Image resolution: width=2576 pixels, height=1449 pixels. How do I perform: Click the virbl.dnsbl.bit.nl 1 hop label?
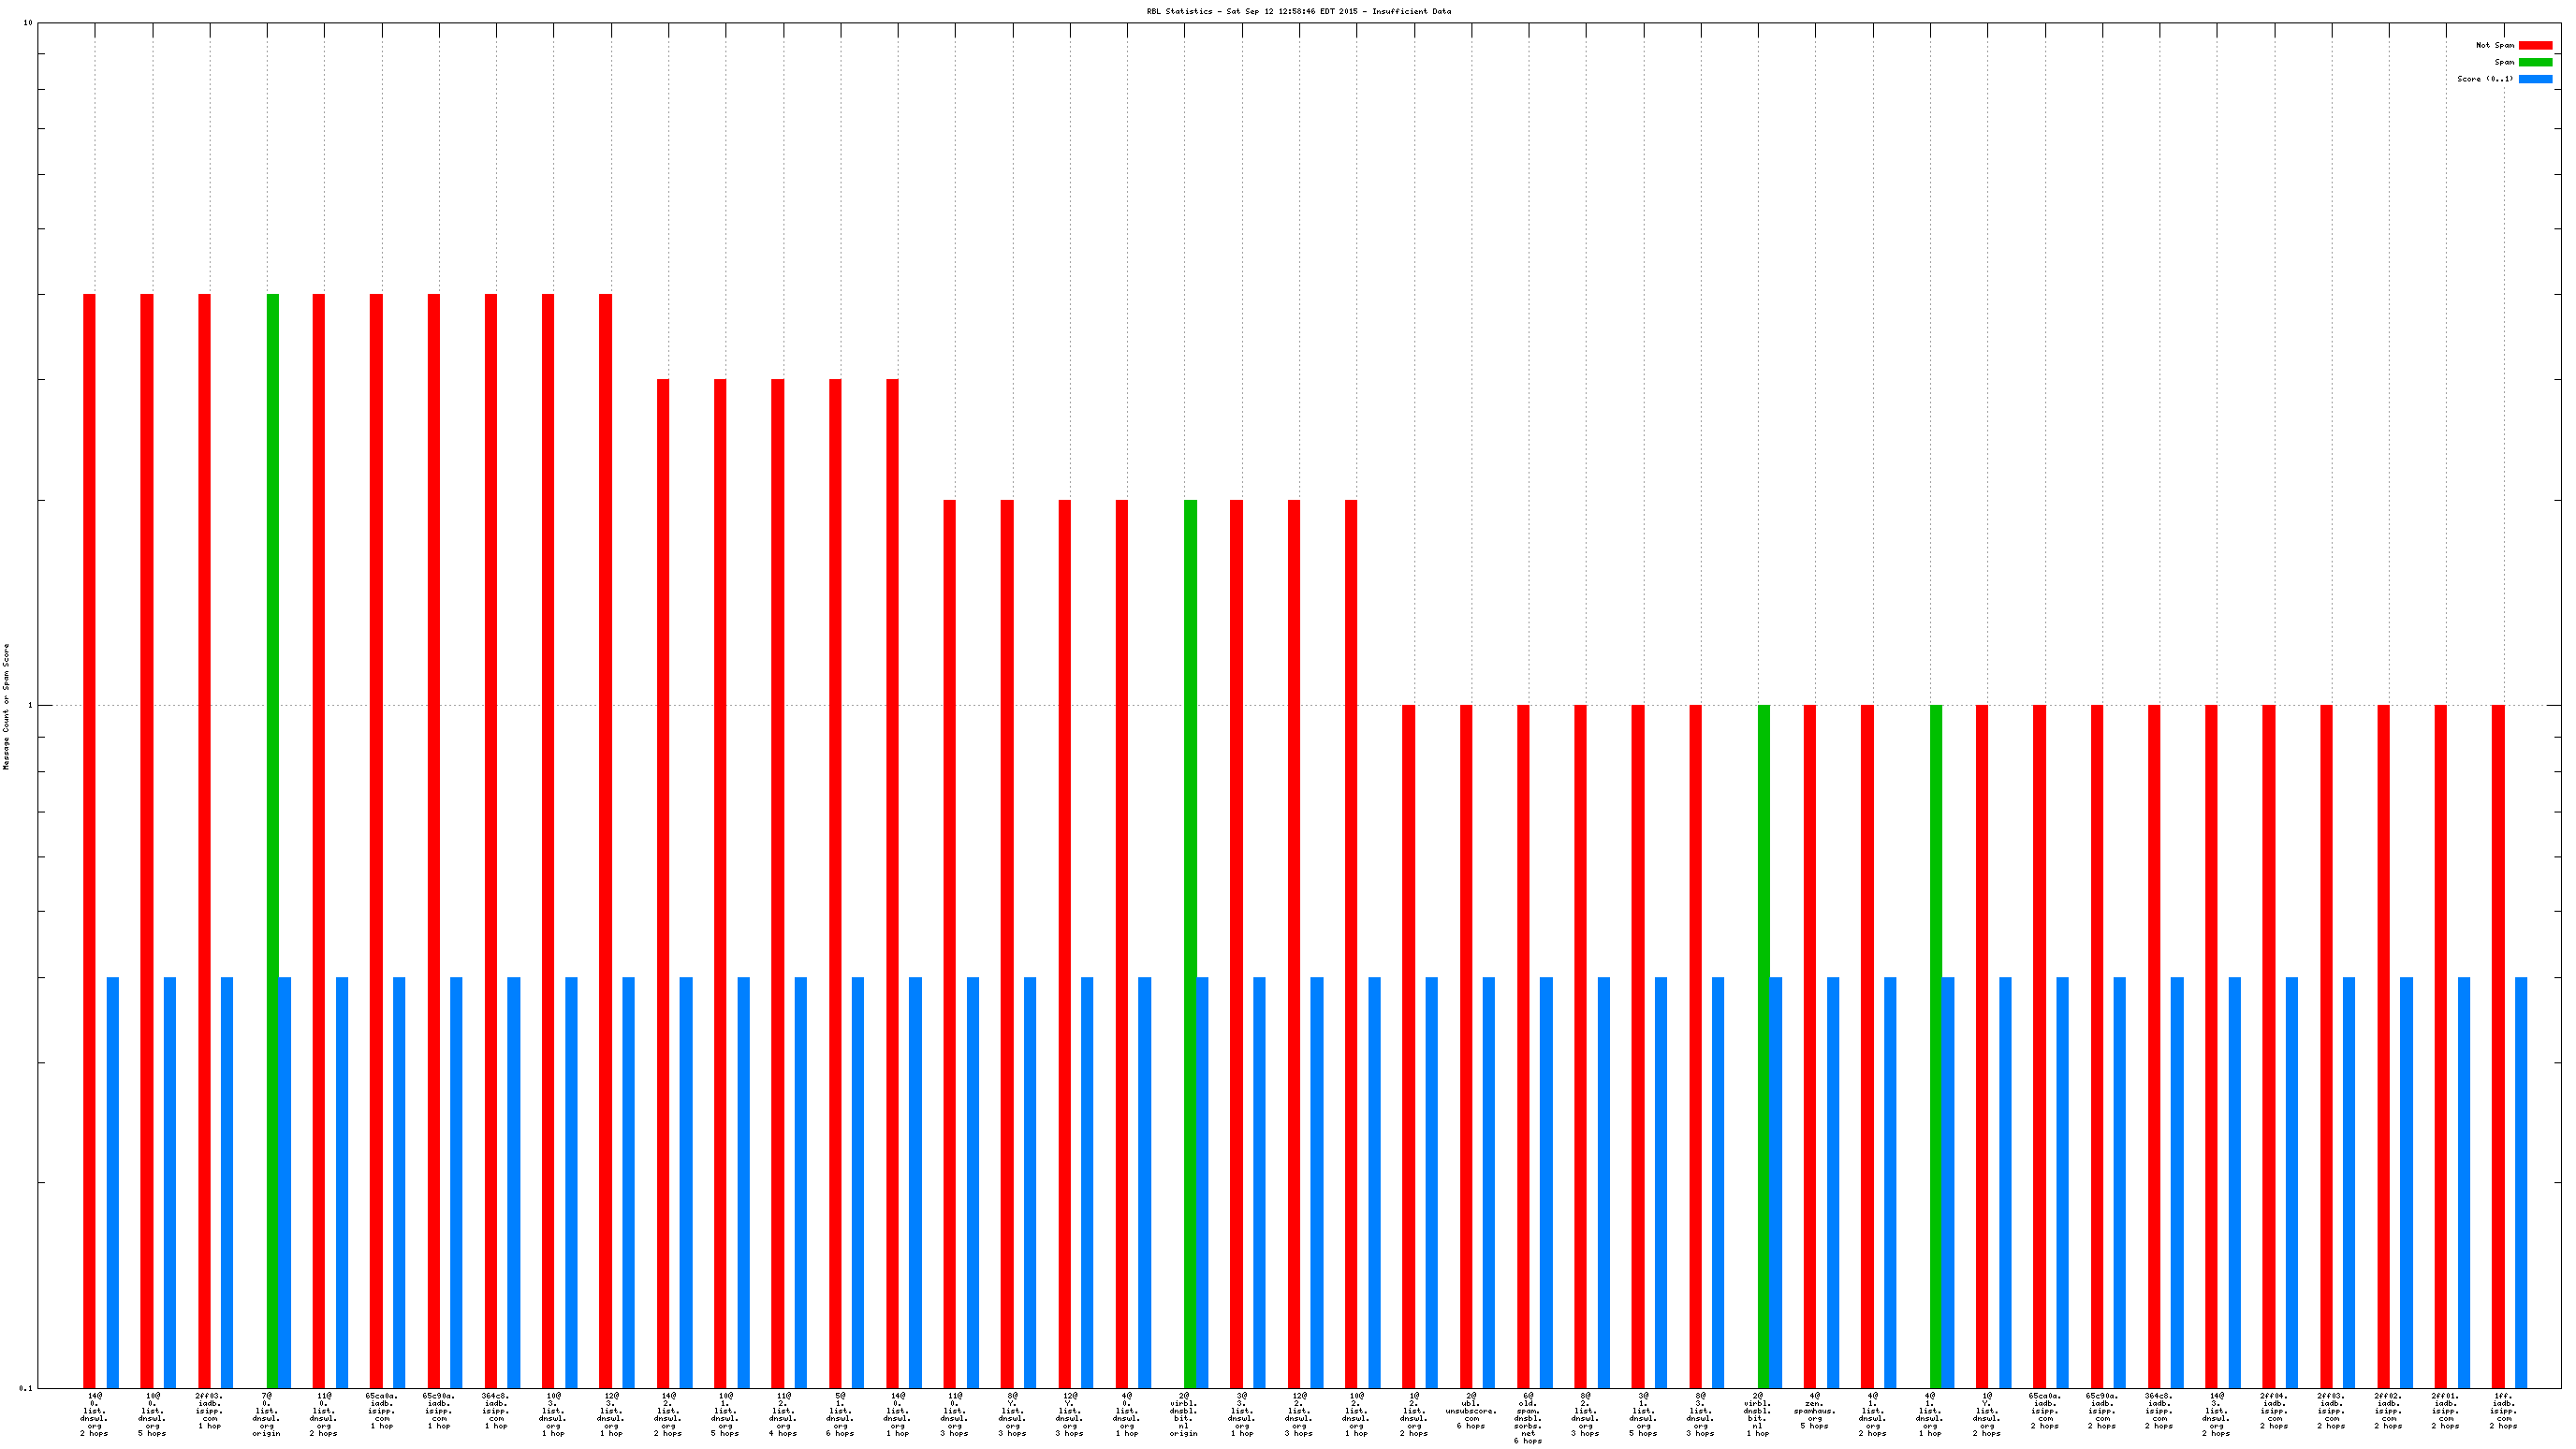(x=1757, y=1414)
